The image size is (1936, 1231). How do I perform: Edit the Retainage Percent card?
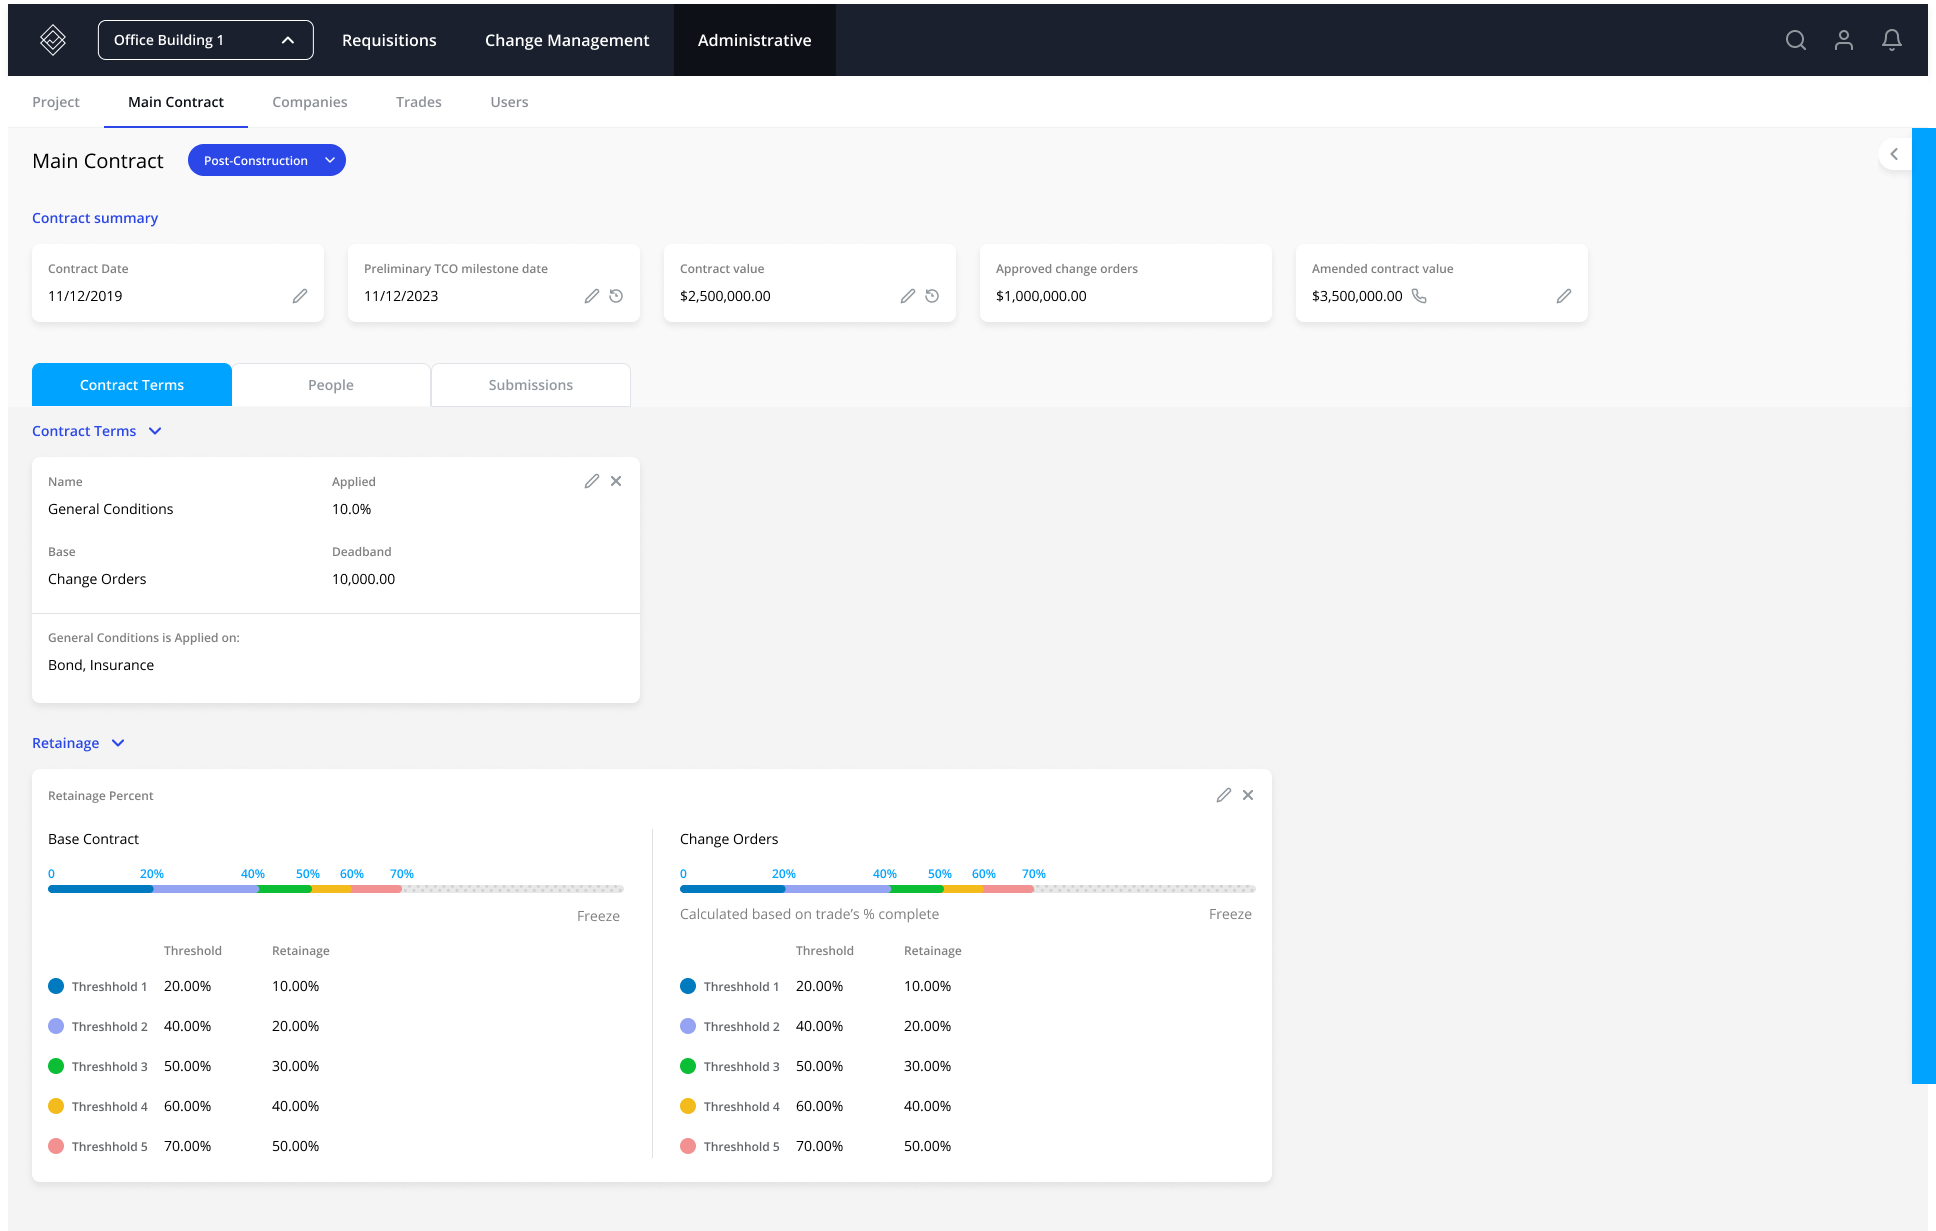(x=1223, y=795)
